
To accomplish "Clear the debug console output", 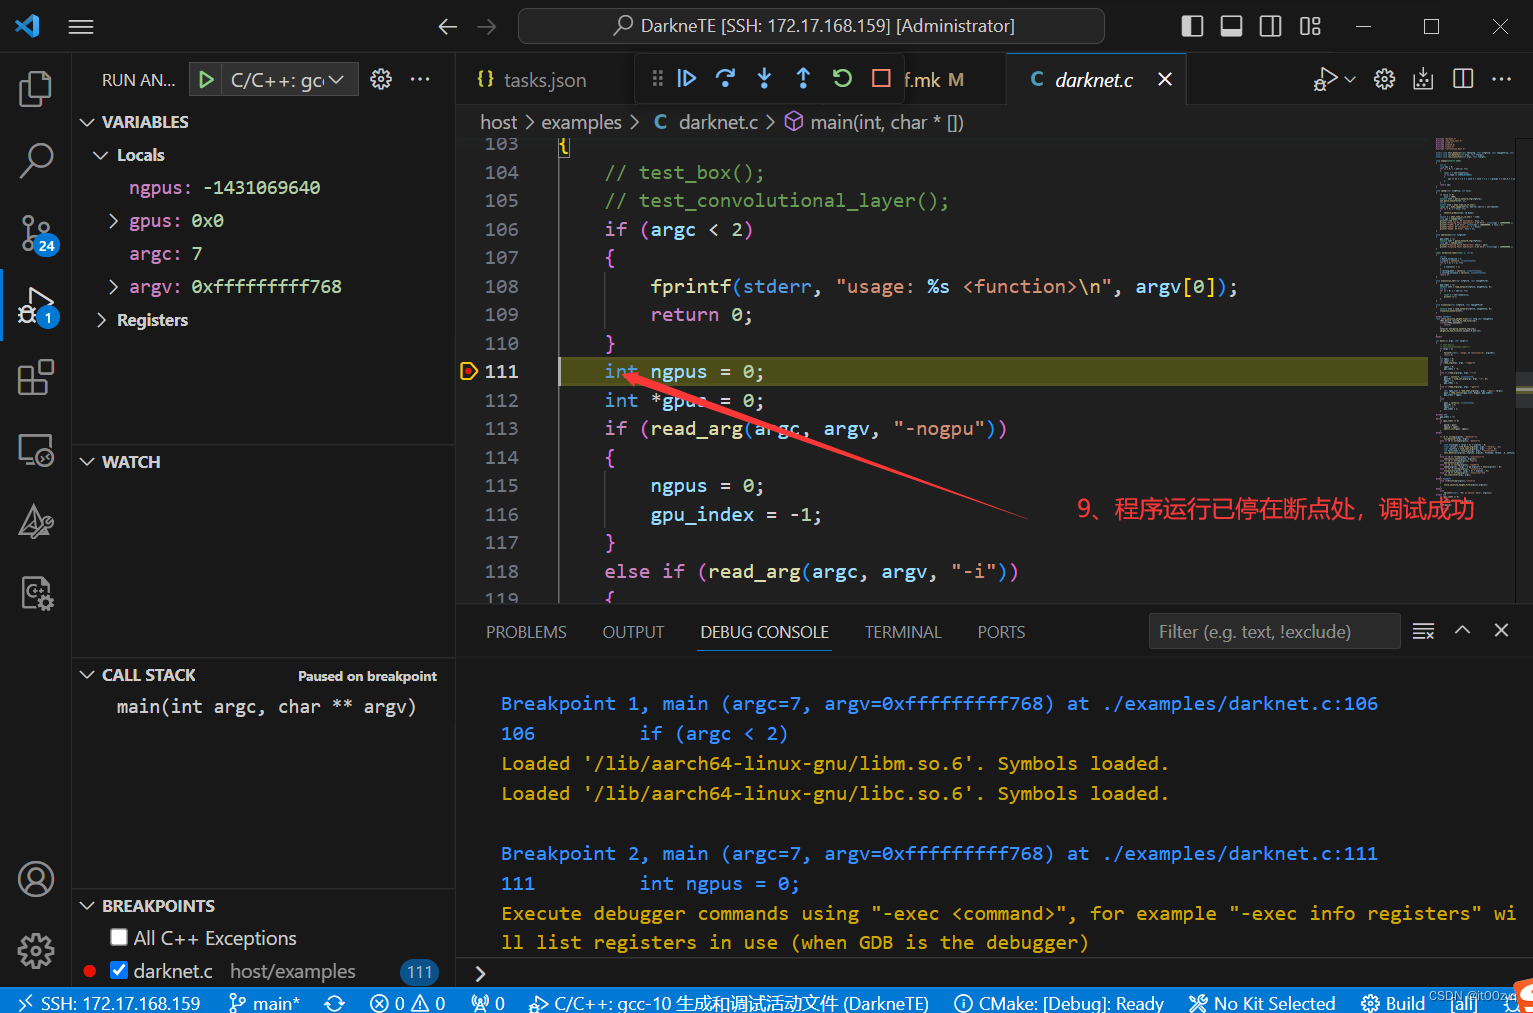I will pos(1424,631).
